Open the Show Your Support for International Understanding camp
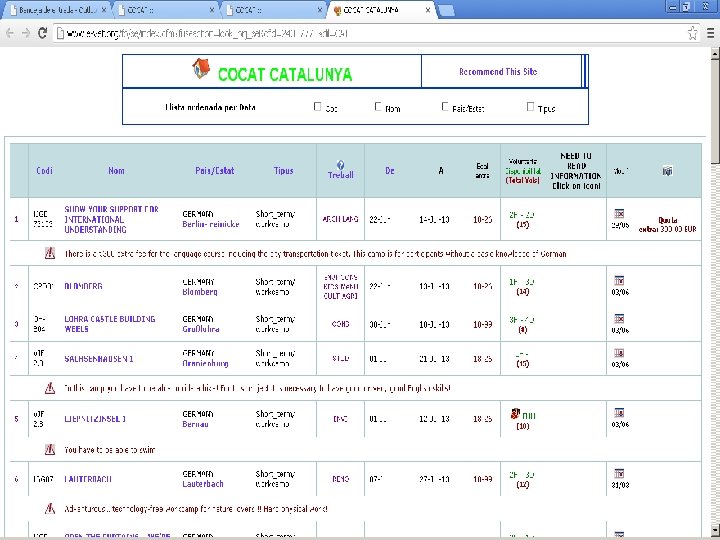 point(111,219)
